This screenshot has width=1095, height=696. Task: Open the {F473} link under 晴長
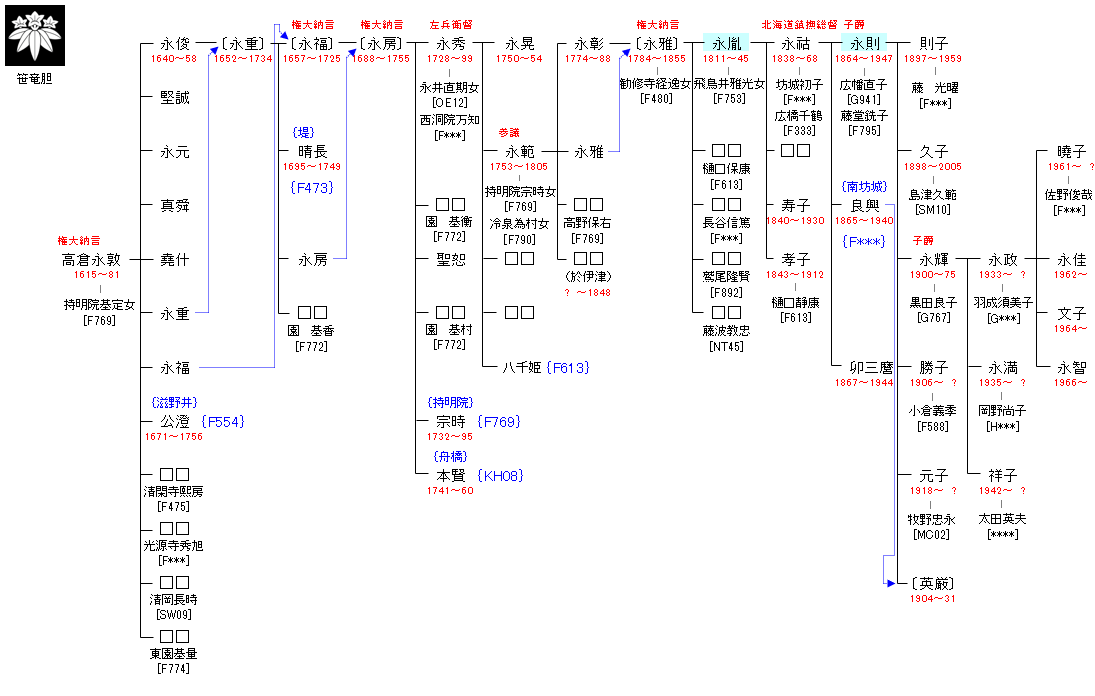tap(311, 187)
